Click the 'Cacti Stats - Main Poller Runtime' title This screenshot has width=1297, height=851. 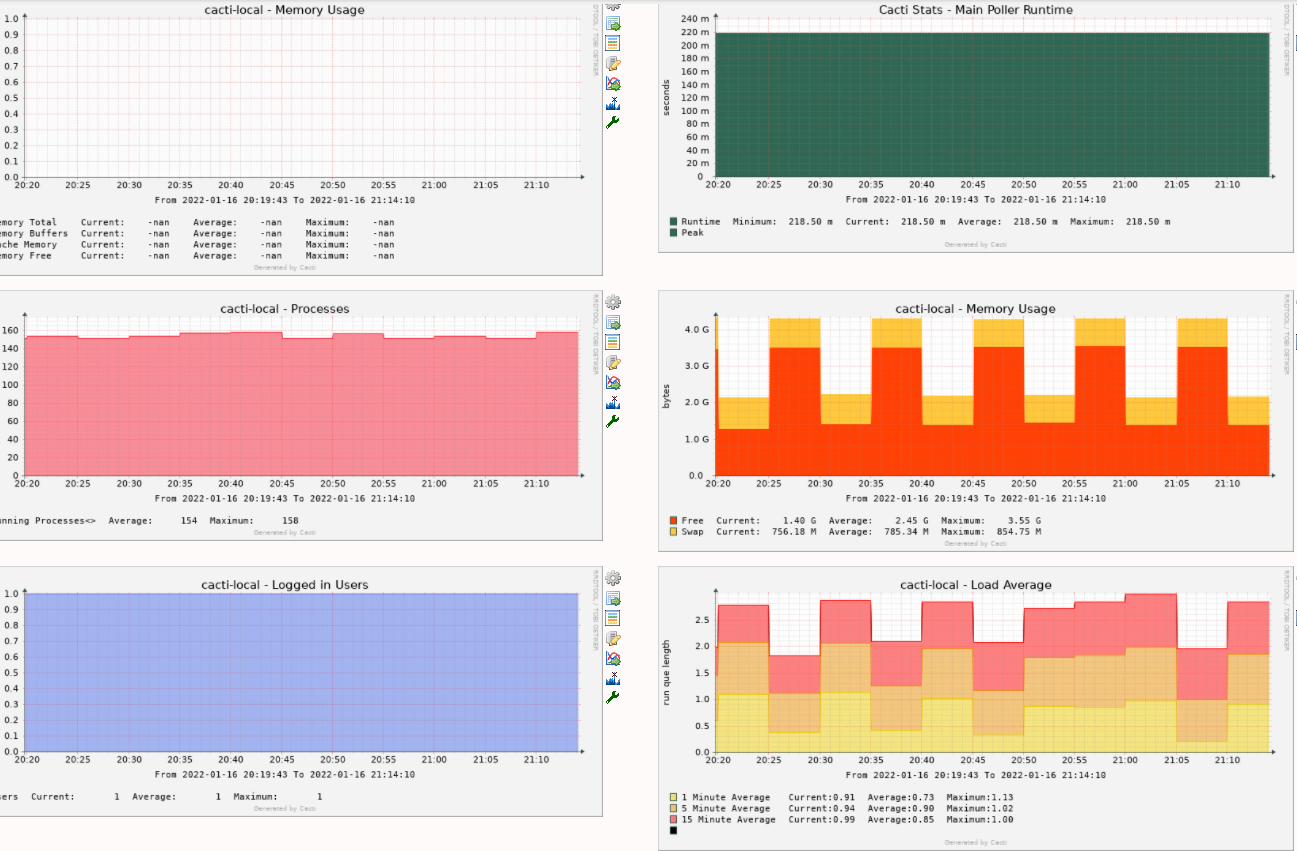tap(975, 10)
